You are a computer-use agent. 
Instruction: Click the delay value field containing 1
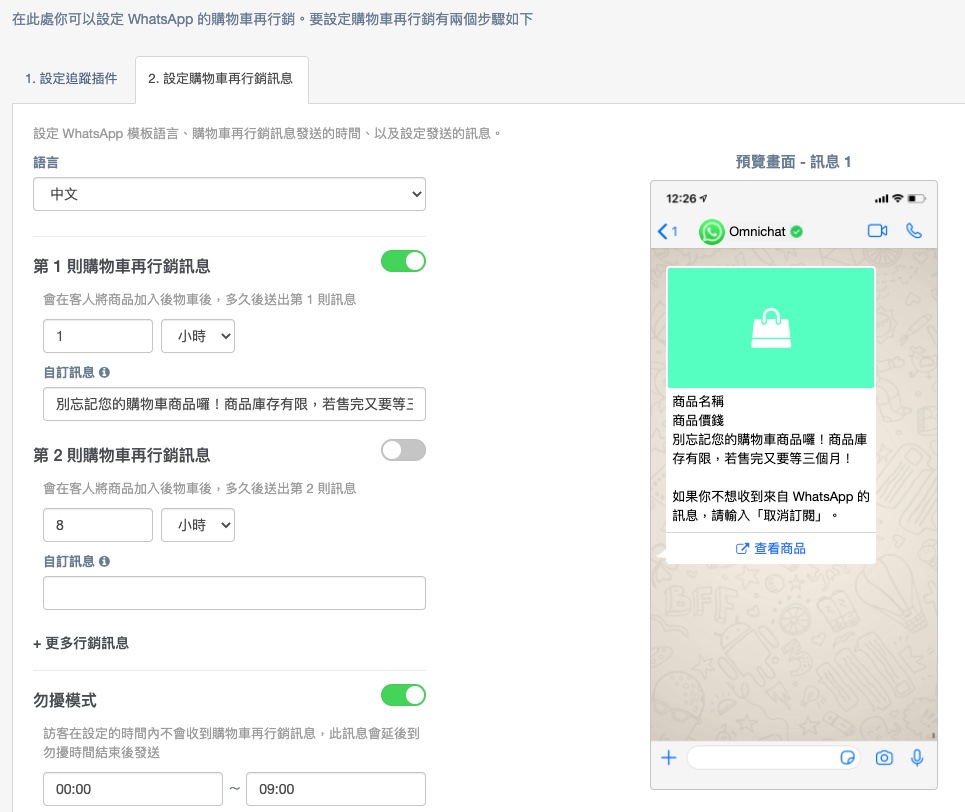pyautogui.click(x=98, y=336)
